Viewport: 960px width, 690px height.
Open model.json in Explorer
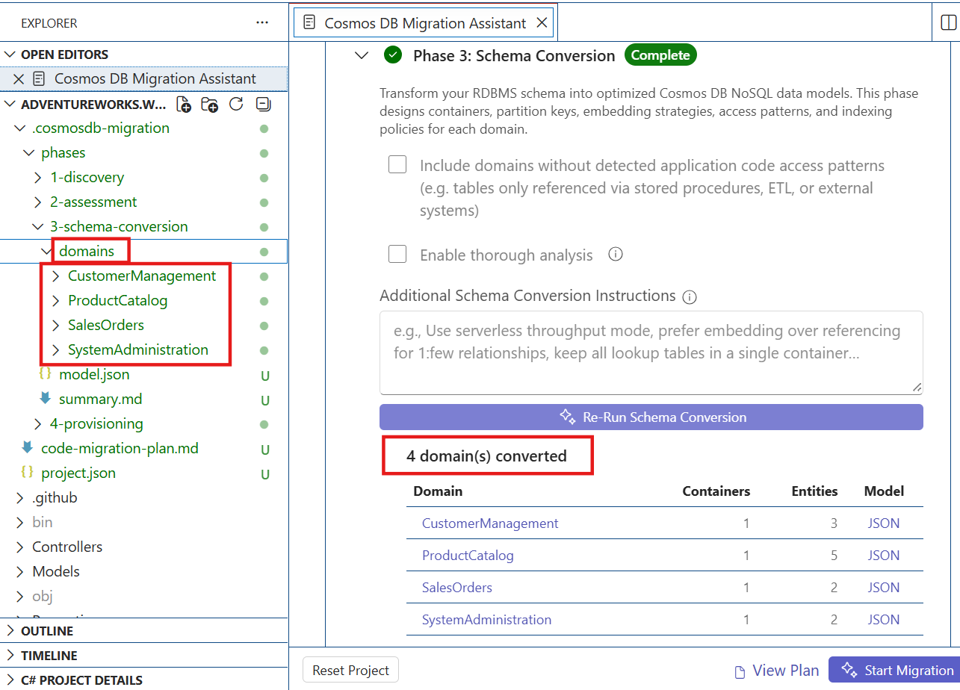tap(94, 374)
